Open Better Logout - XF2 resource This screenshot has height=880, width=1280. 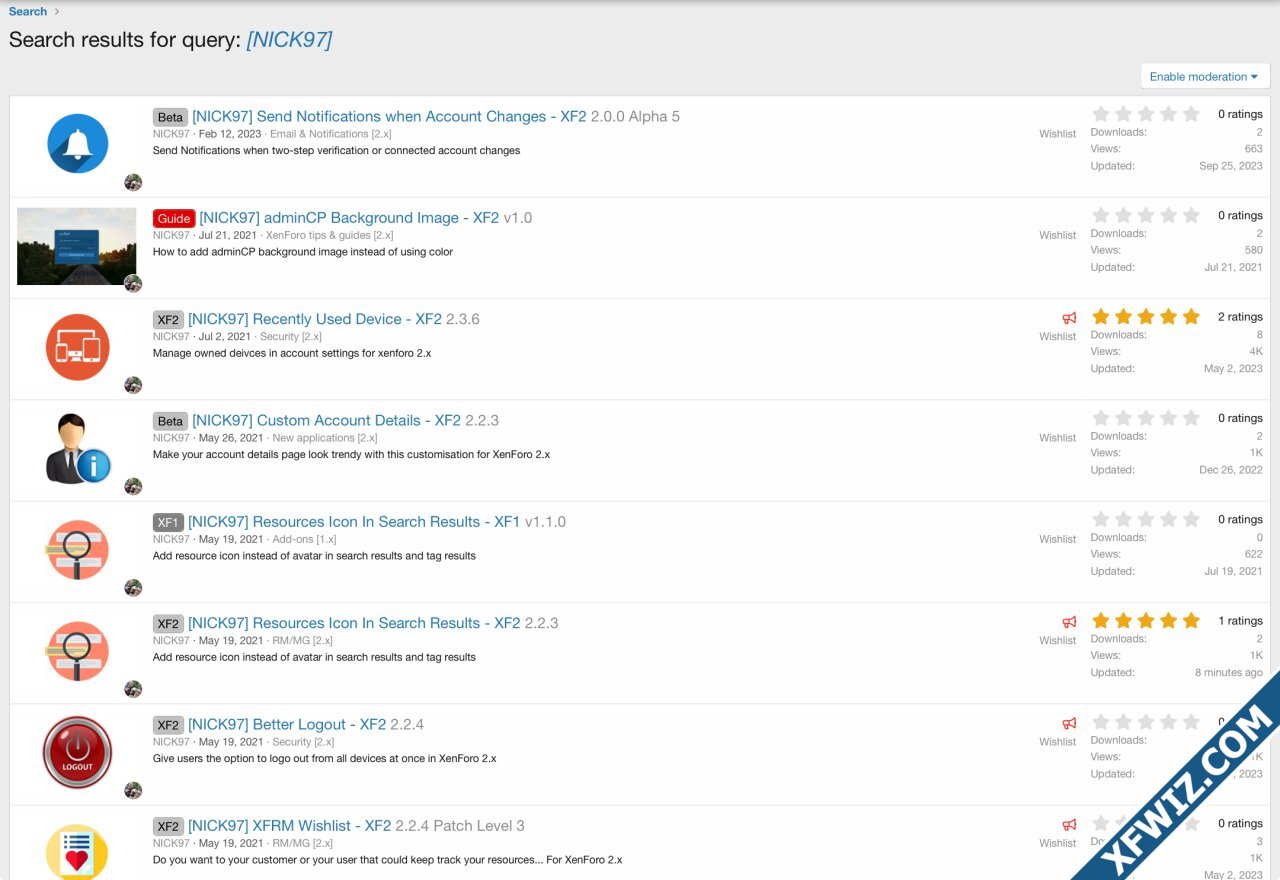pyautogui.click(x=287, y=724)
